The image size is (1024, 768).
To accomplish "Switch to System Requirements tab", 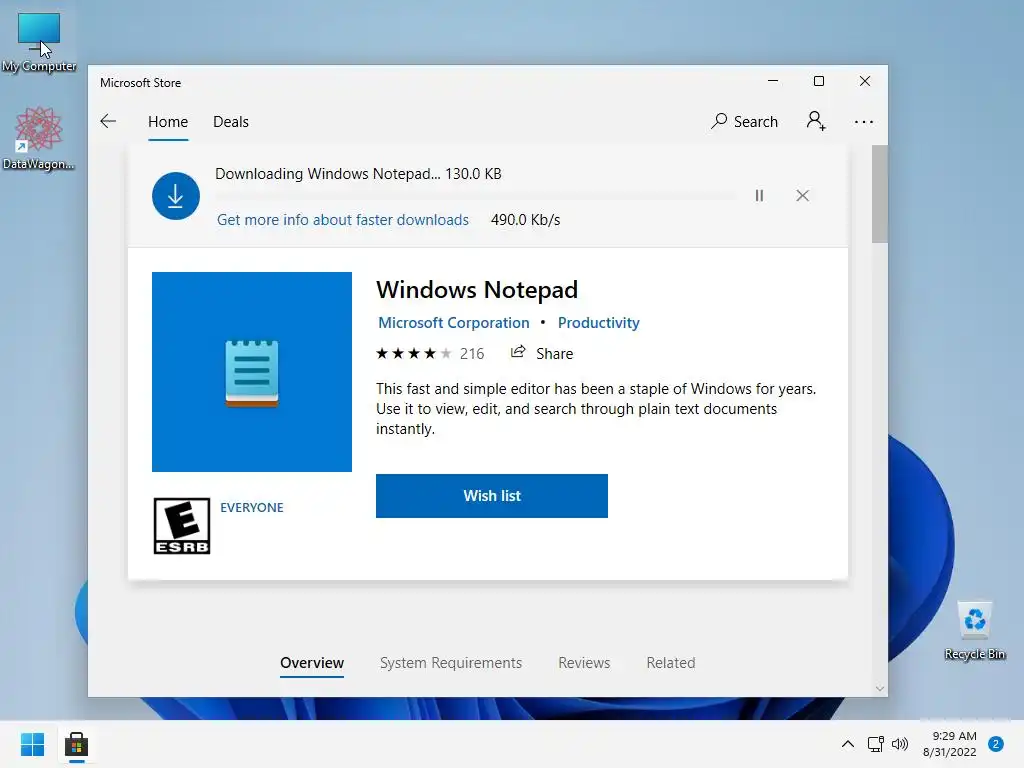I will pyautogui.click(x=451, y=663).
